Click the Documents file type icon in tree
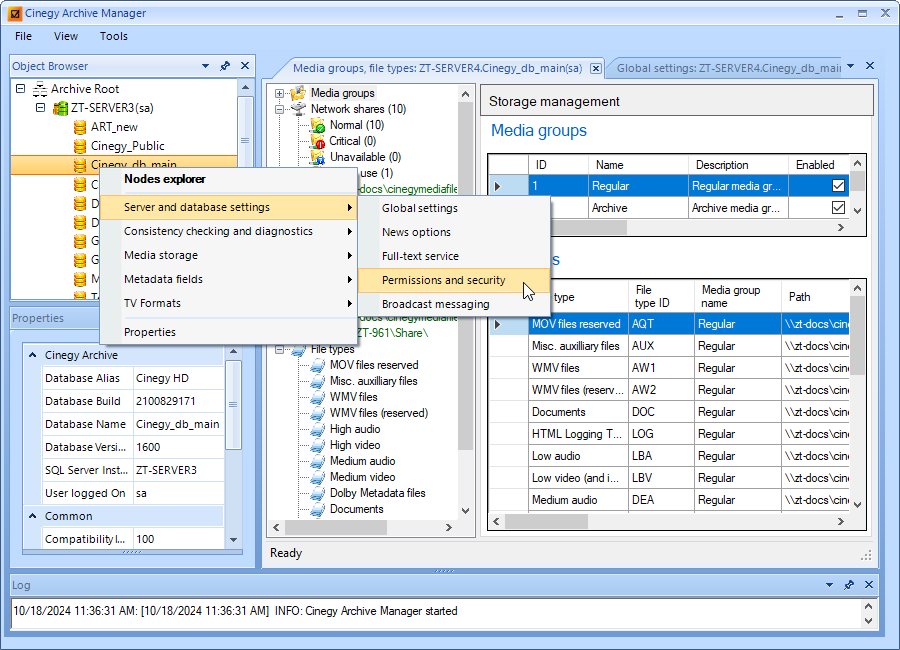 click(317, 509)
